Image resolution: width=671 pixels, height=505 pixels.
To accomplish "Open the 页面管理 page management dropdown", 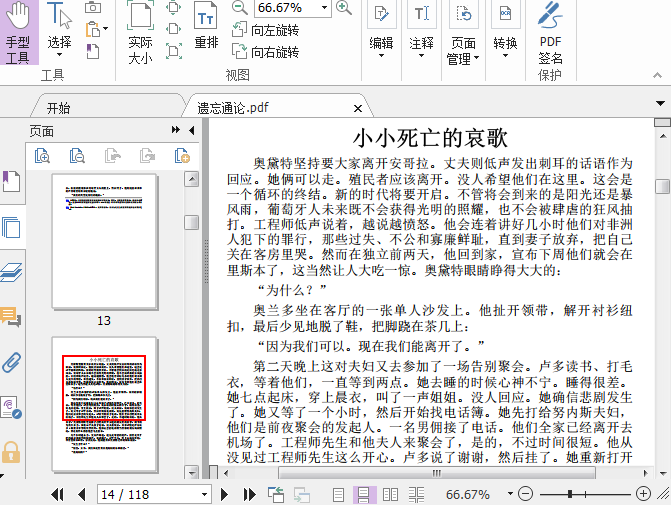I will (x=463, y=33).
